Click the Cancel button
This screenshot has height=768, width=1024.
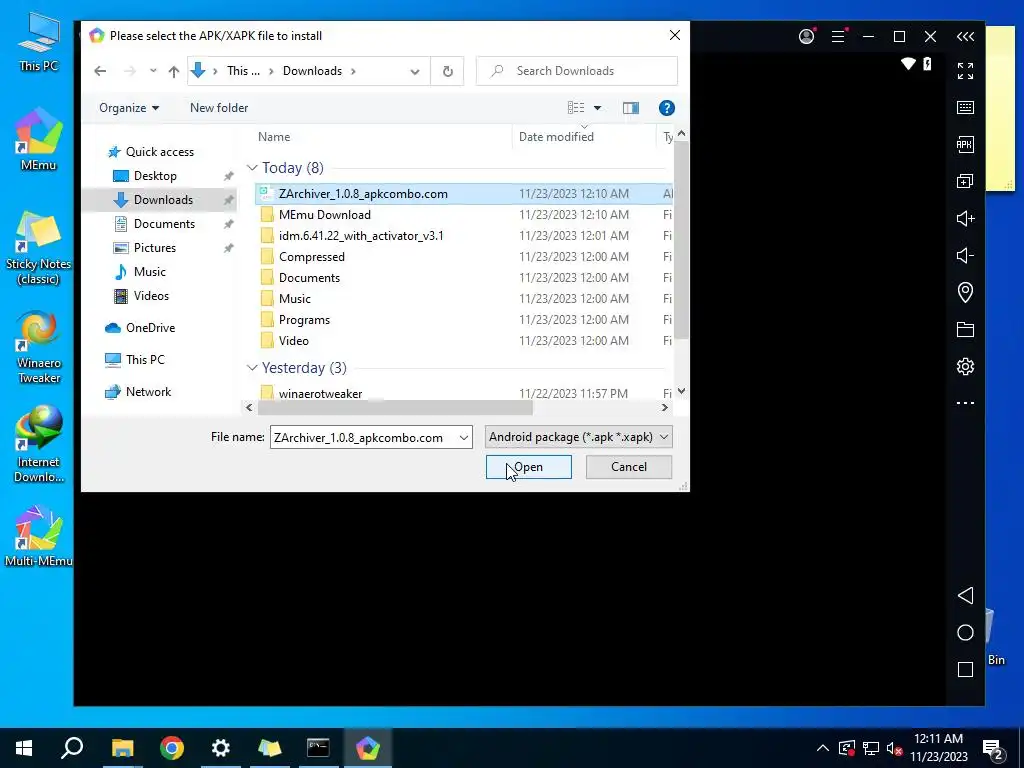629,467
